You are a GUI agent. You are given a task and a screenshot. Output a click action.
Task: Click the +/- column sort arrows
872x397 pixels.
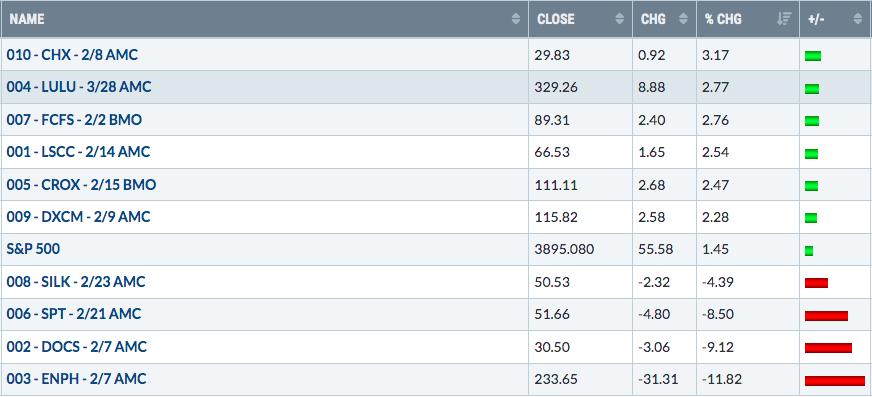857,19
